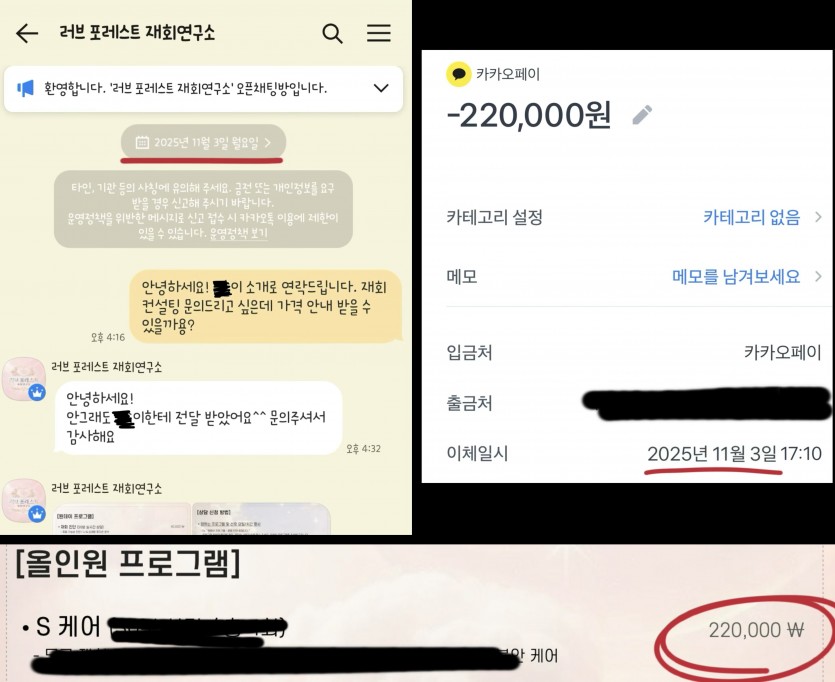Select the yellow sent message bubble

point(265,306)
